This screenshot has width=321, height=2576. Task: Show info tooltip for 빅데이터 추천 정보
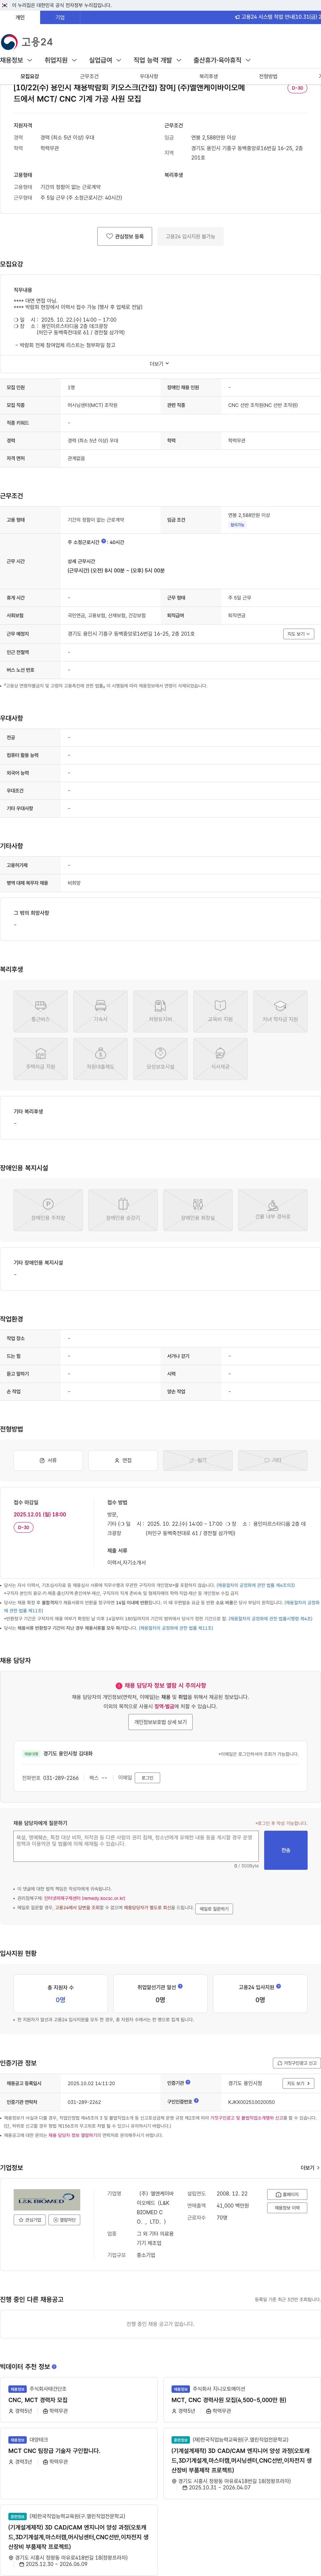[x=54, y=2367]
